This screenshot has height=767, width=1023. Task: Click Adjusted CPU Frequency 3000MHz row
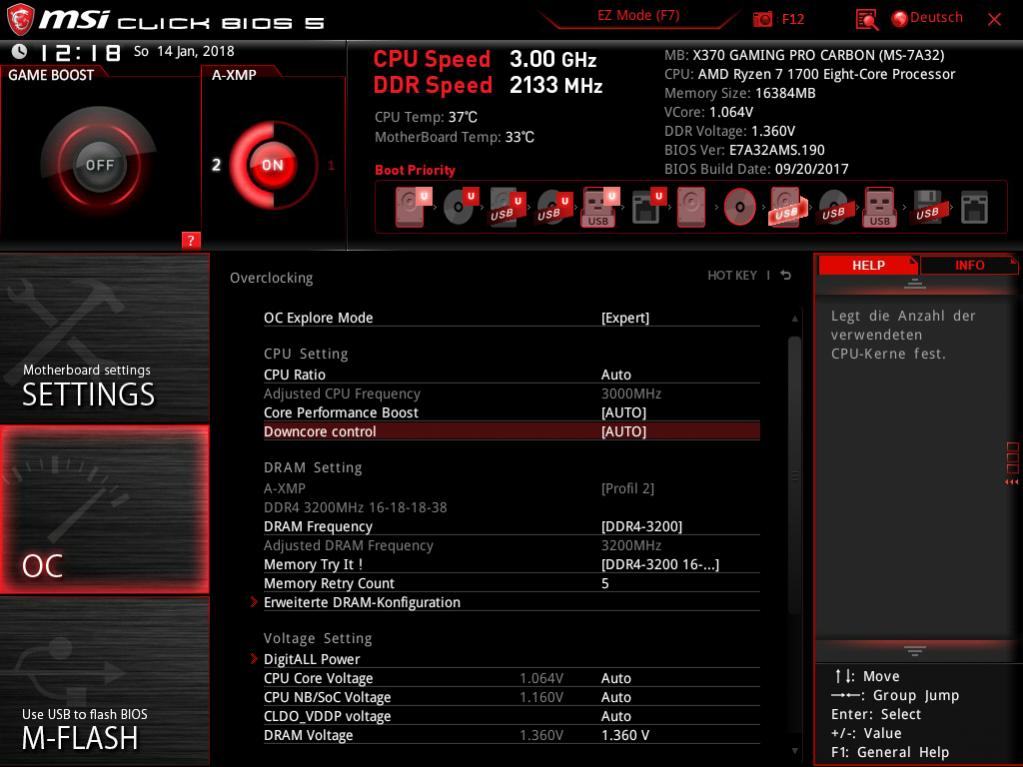512,393
